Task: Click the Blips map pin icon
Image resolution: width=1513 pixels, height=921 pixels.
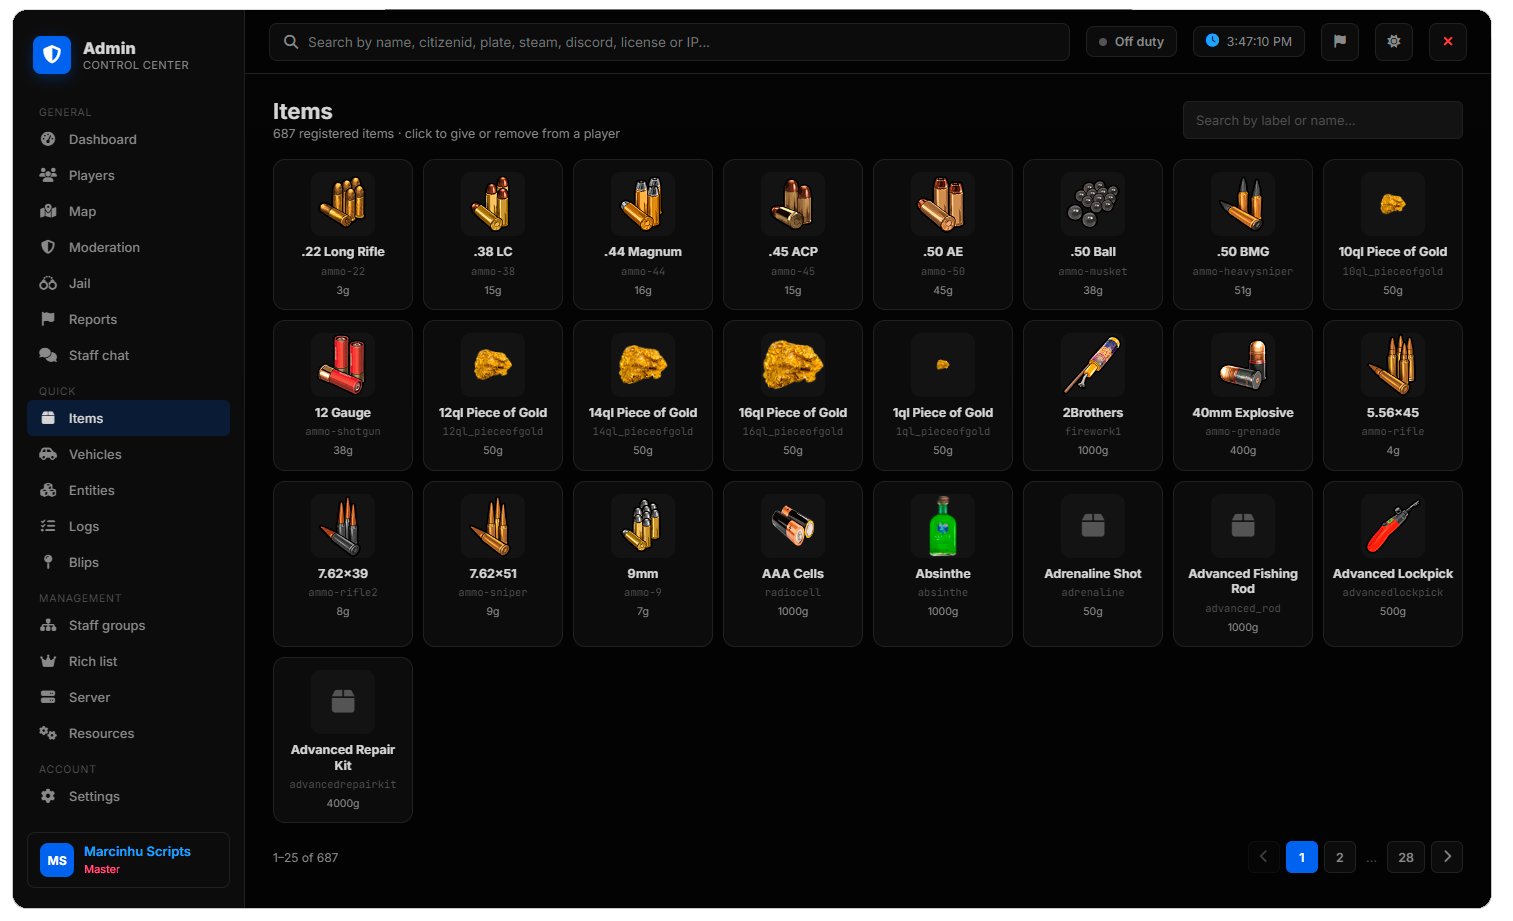Action: [x=48, y=562]
